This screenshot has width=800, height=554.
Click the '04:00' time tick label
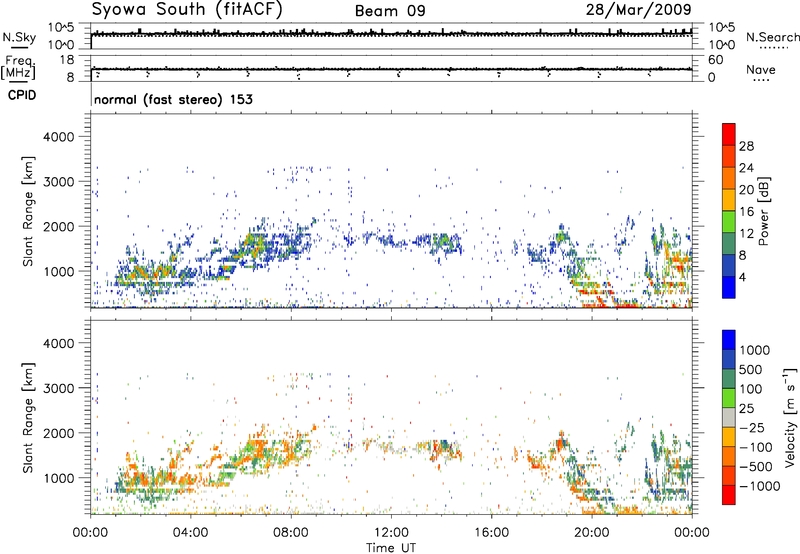pyautogui.click(x=190, y=533)
